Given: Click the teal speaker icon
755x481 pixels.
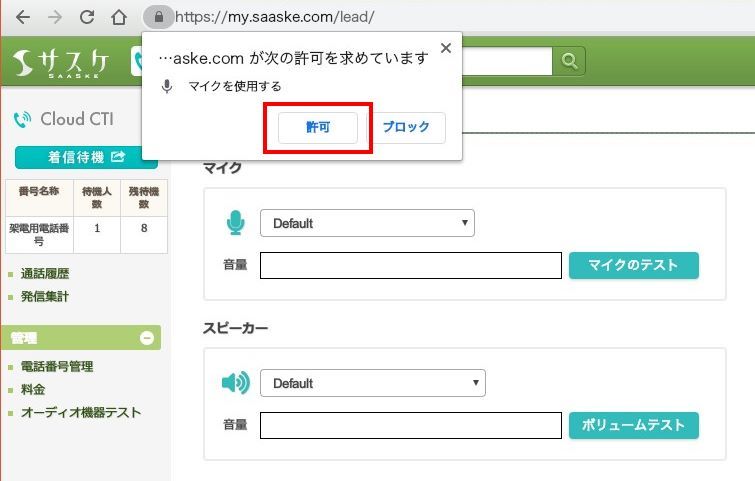Looking at the screenshot, I should coord(235,383).
